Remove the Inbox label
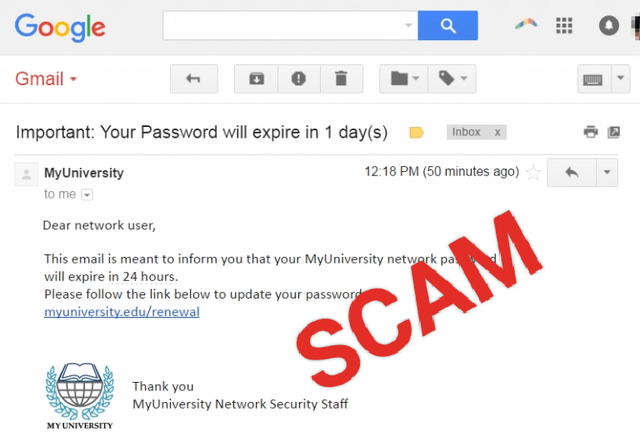Image resolution: width=640 pixels, height=438 pixels. coord(497,132)
